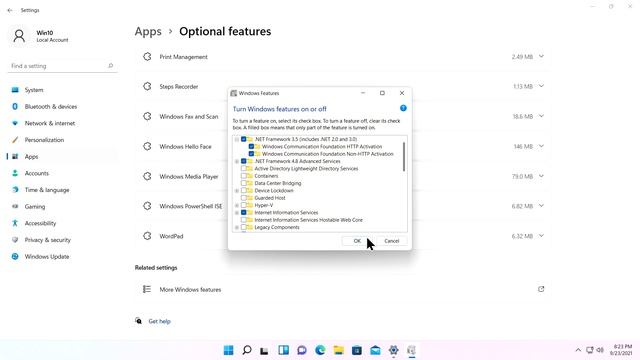Open Chat icon on taskbar
Image resolution: width=640 pixels, height=360 pixels.
click(302, 350)
